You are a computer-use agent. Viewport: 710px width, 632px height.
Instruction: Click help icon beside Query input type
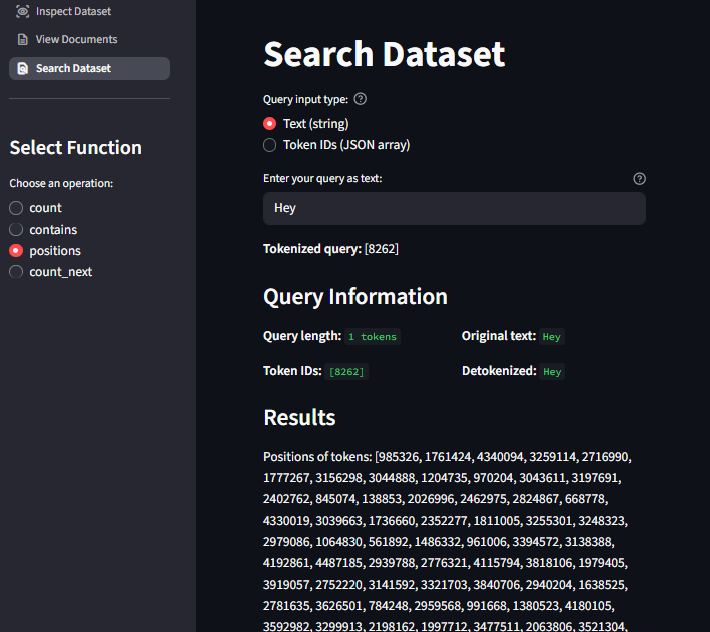coord(360,99)
